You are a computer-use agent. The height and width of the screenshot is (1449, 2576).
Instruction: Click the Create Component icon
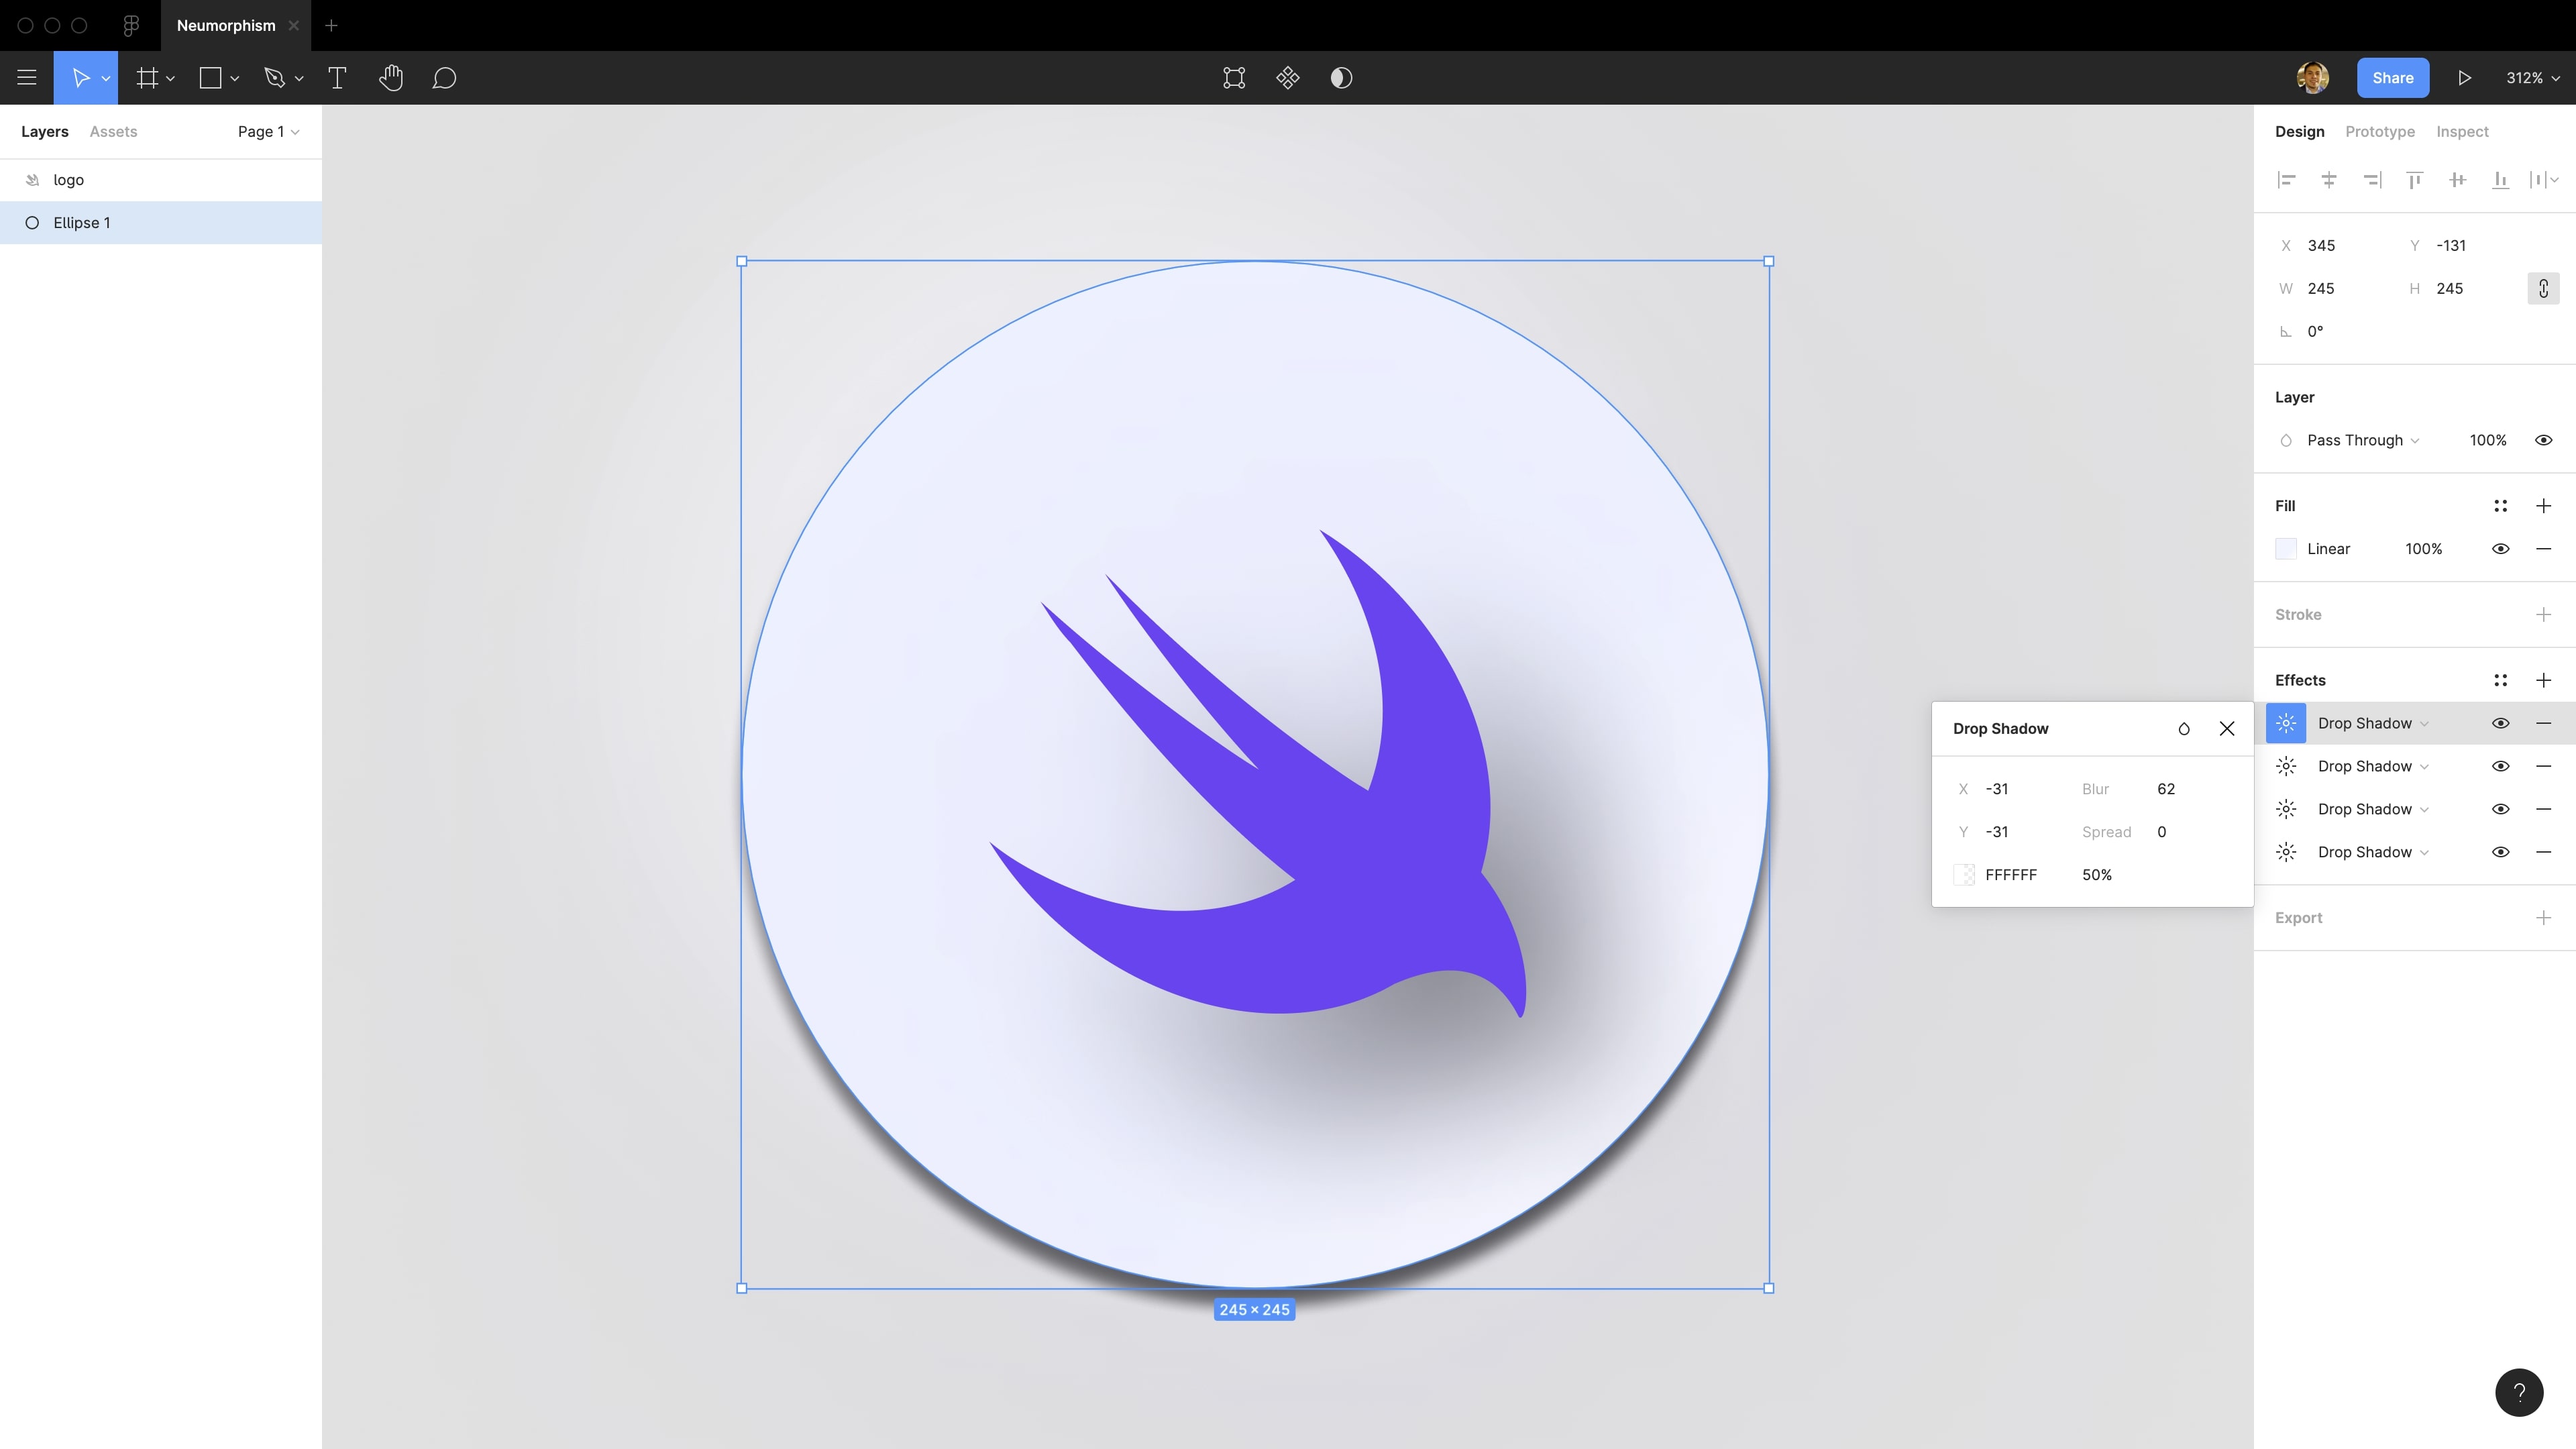coord(1287,78)
